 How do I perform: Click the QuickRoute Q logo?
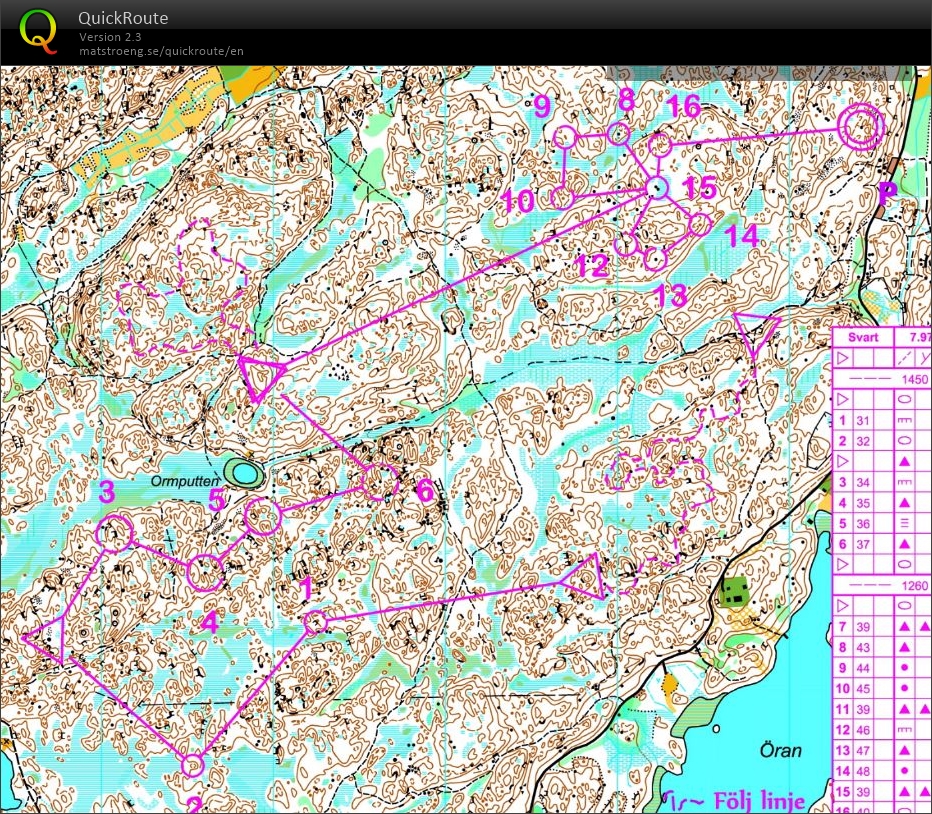38,31
